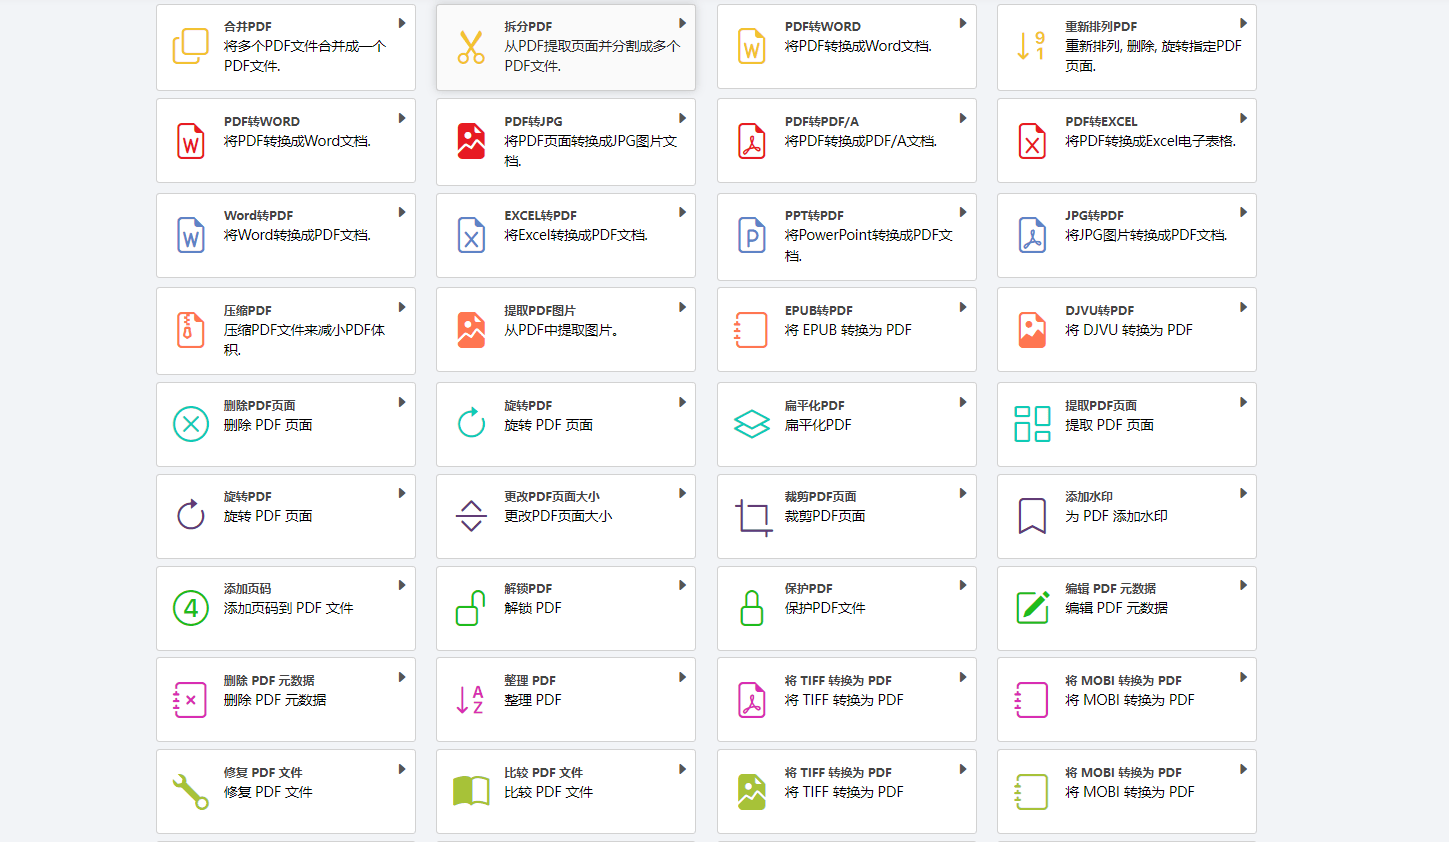Viewport: 1449px width, 842px height.
Task: Click the scissors icon for 拆分PDF
Action: coord(471,47)
